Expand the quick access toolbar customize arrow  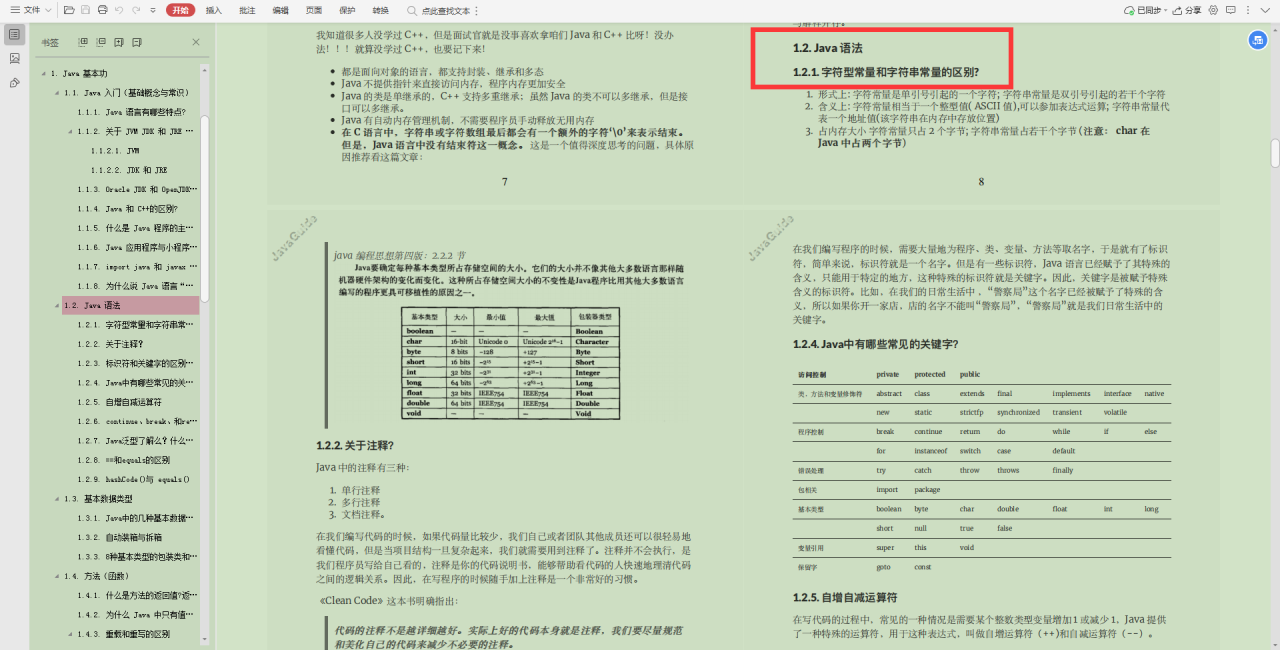coord(151,10)
